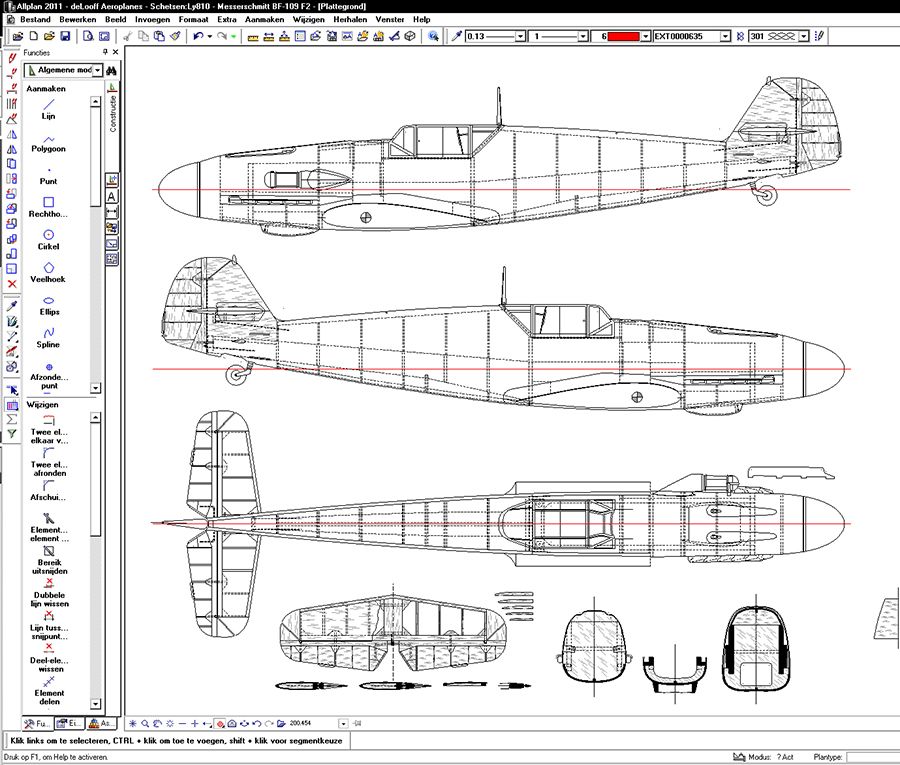This screenshot has height=765, width=900.
Task: Click the Dubbele lijn wissen tool
Action: tap(49, 592)
